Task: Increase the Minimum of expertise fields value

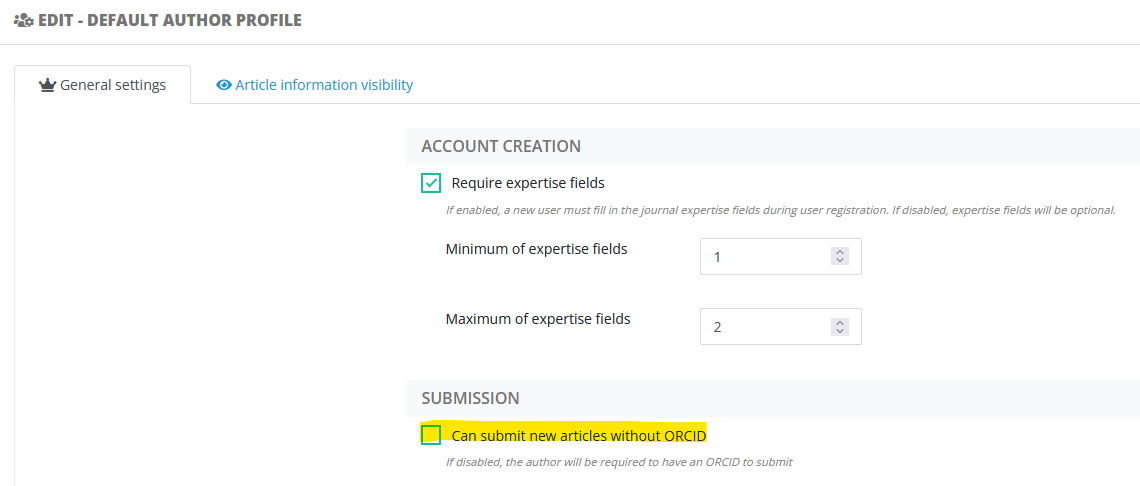Action: coord(840,252)
